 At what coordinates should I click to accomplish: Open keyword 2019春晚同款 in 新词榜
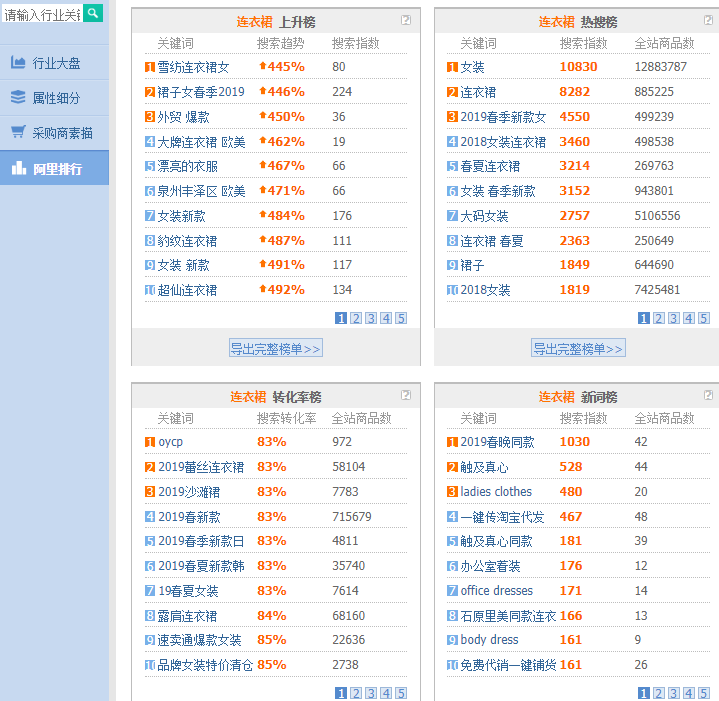[497, 442]
